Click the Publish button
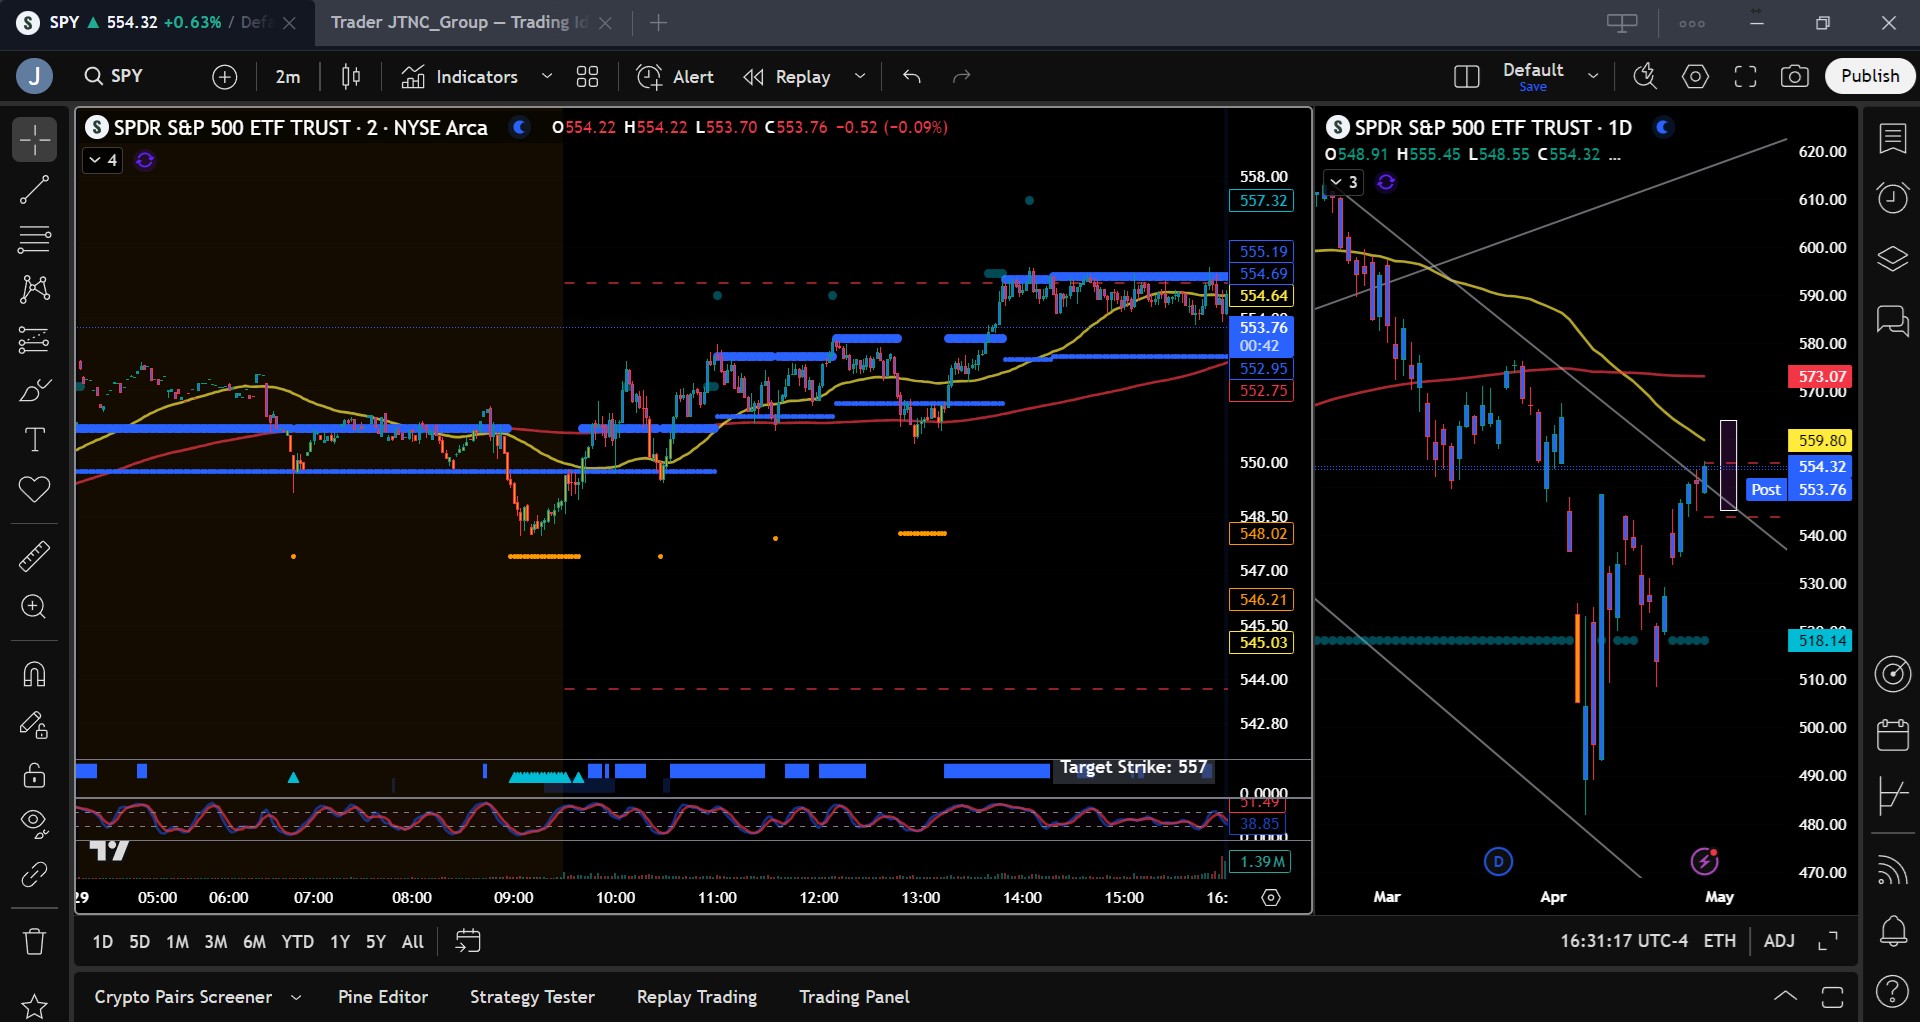 (x=1870, y=76)
